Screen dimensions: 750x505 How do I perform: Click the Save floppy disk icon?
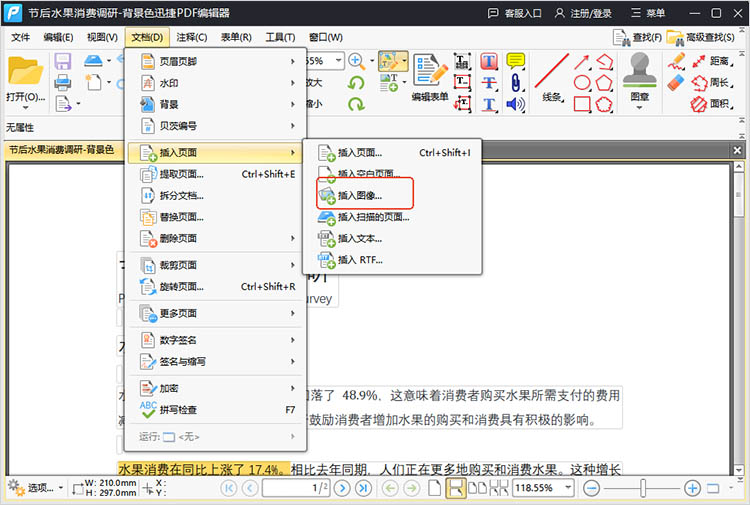pyautogui.click(x=63, y=61)
